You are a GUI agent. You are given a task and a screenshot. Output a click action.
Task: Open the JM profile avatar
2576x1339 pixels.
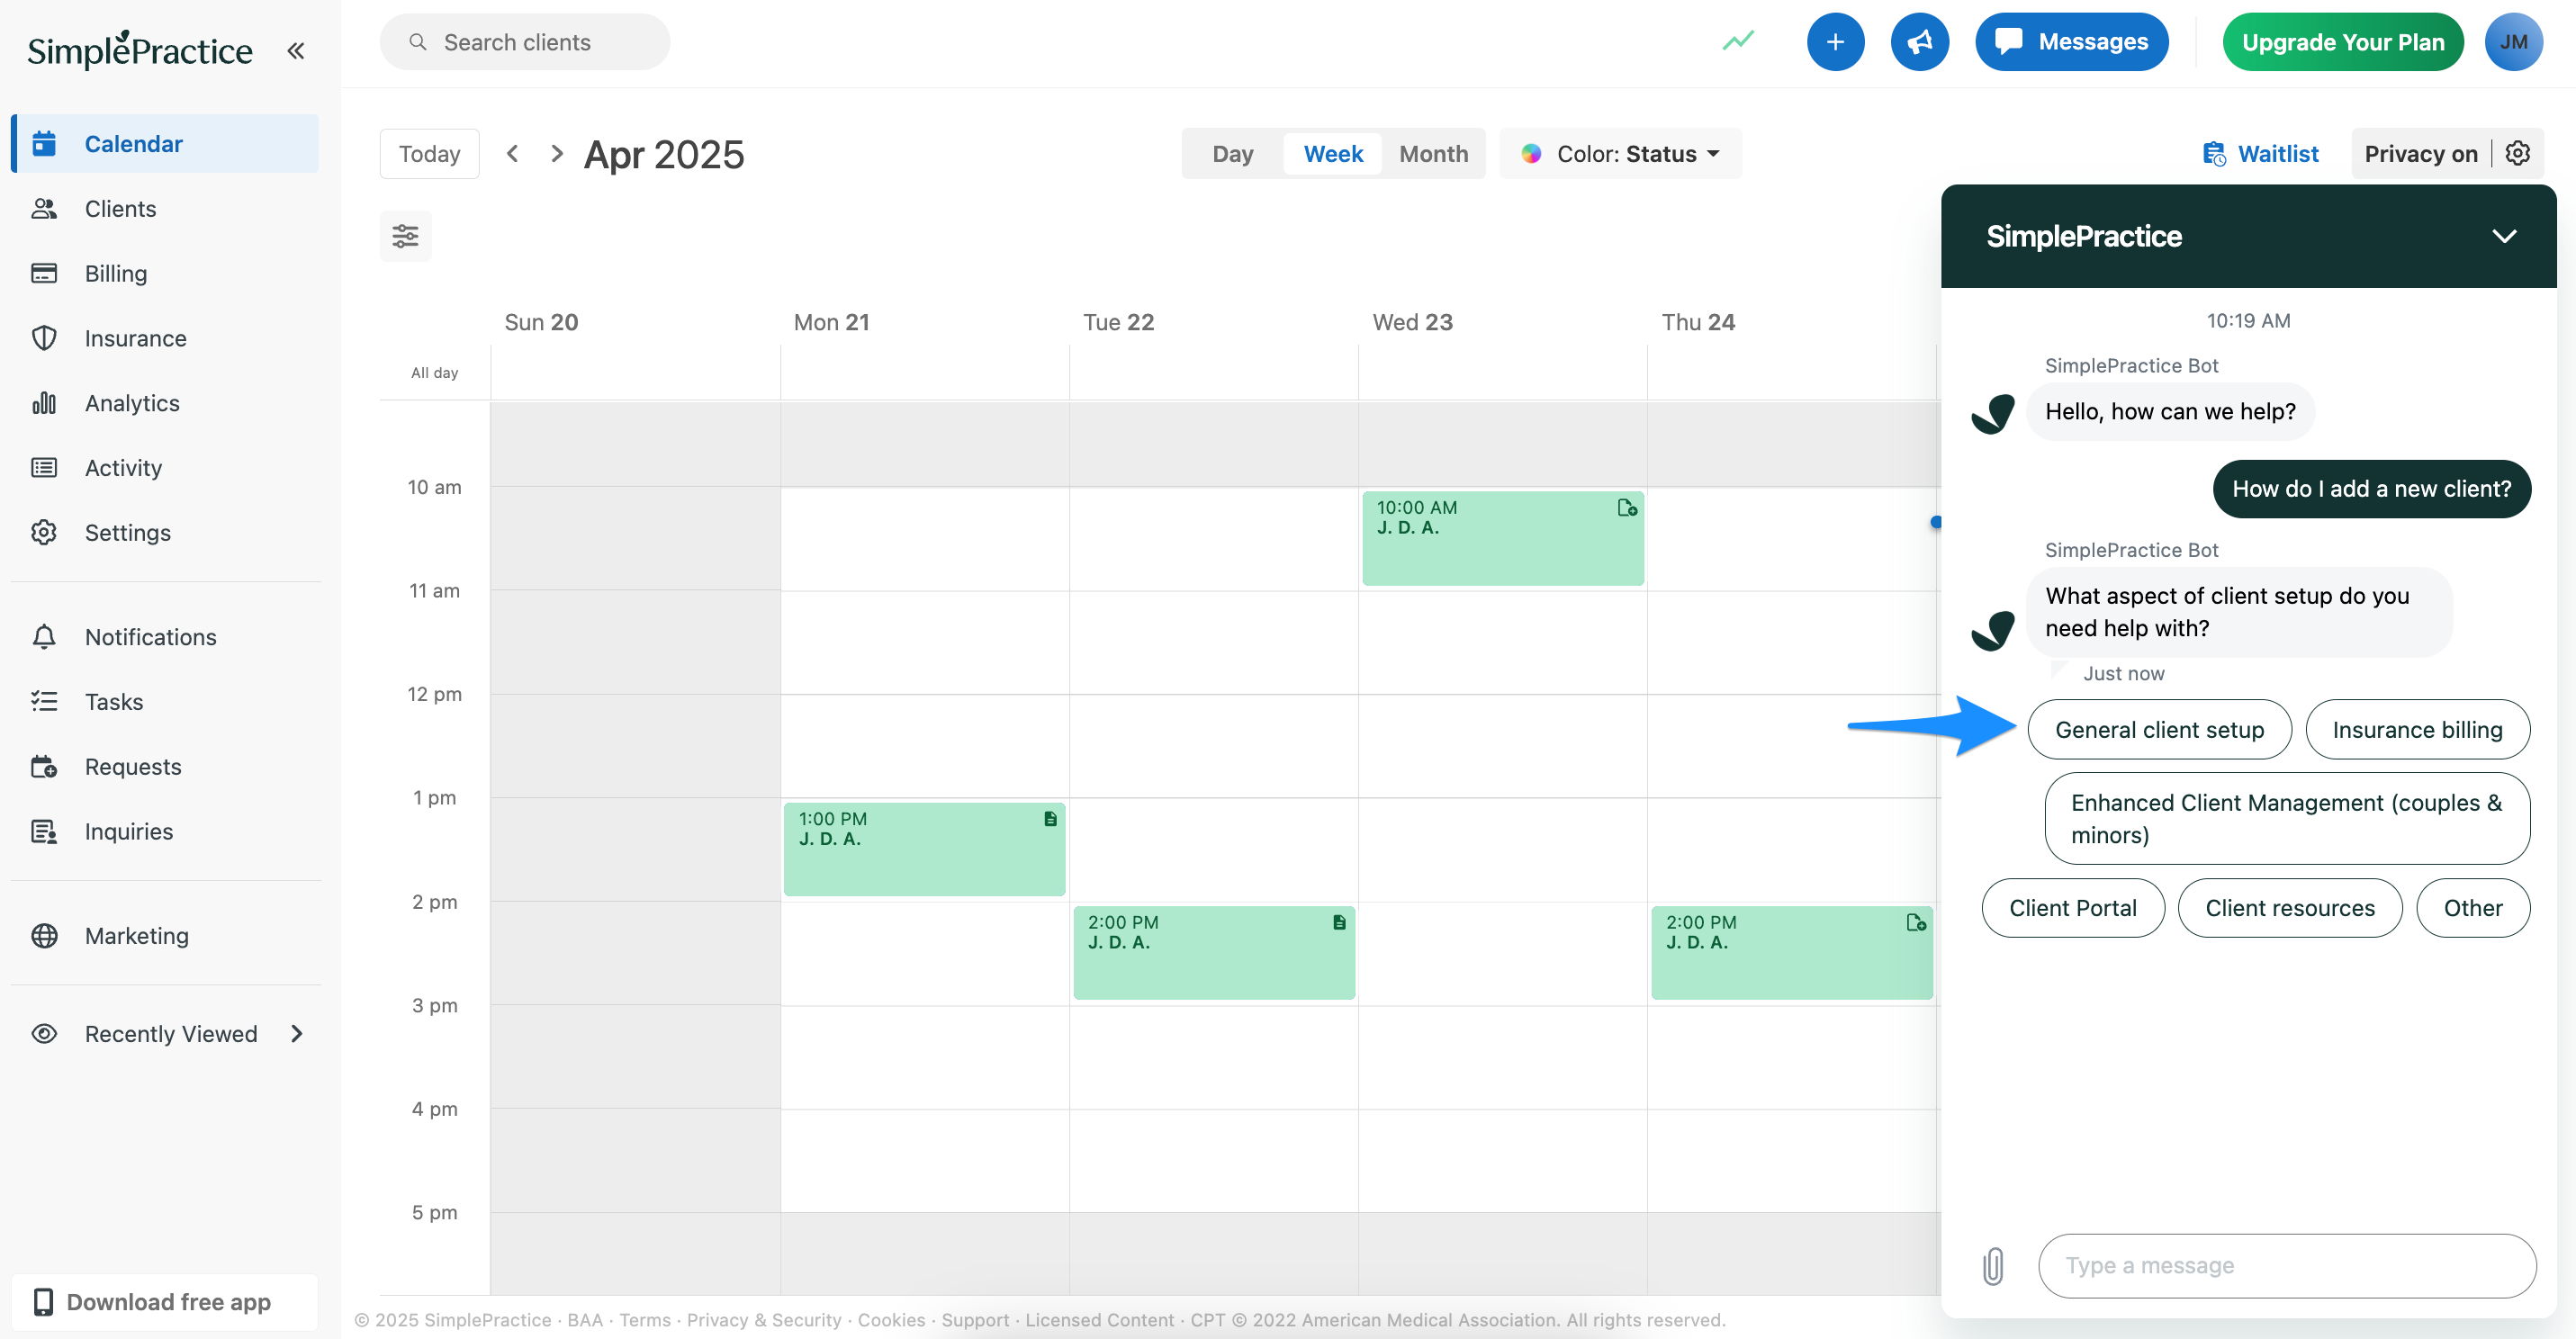(2513, 42)
